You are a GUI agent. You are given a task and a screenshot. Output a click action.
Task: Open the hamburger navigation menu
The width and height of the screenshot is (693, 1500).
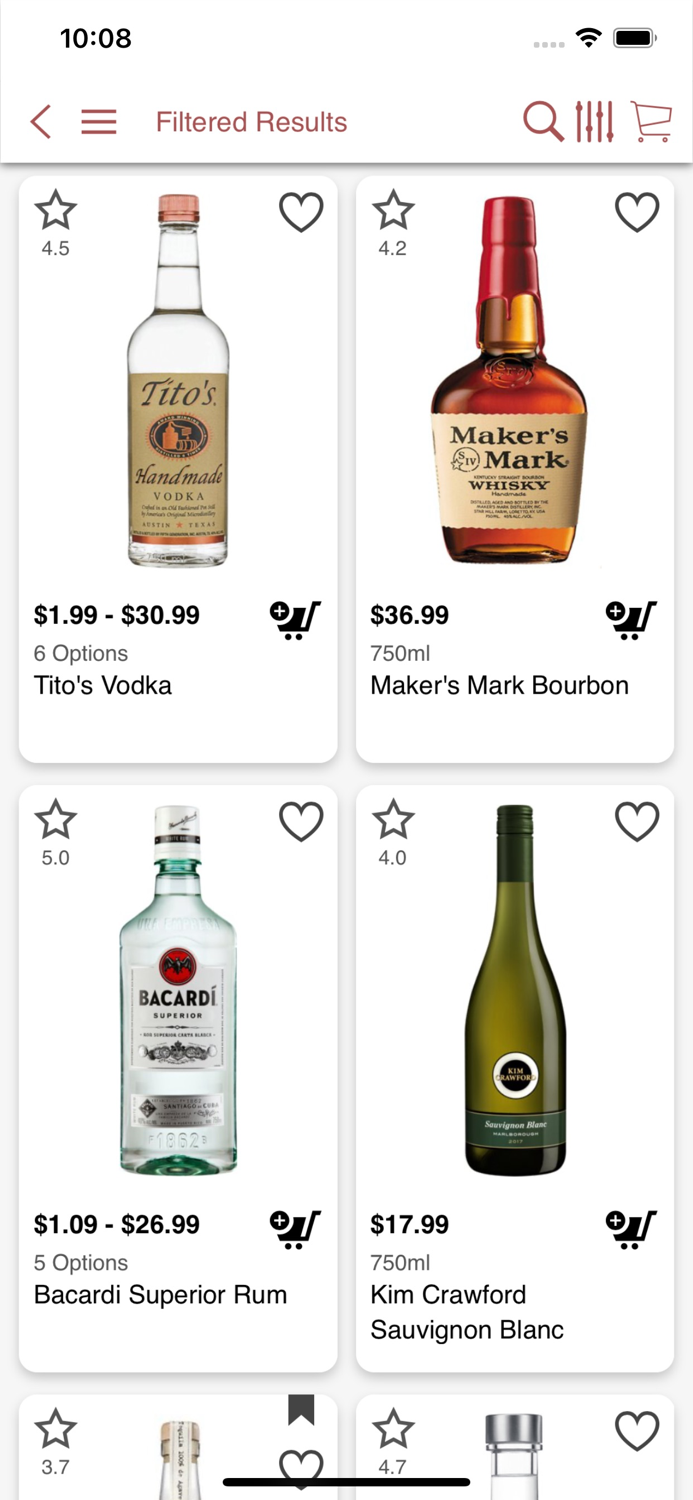98,121
